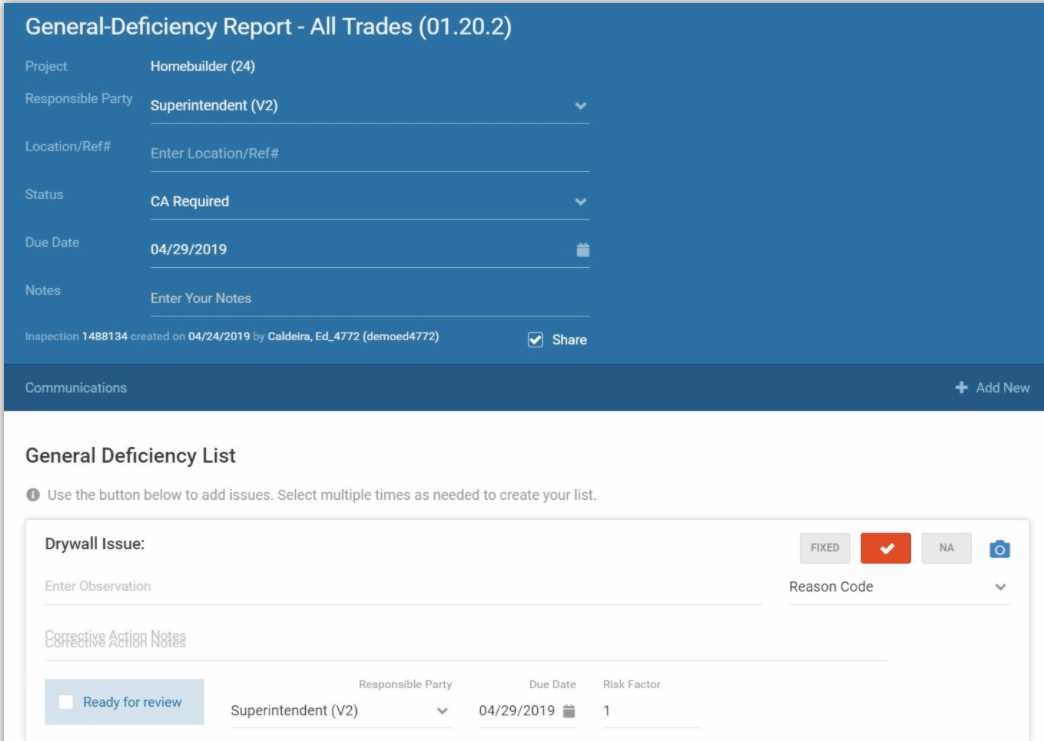1044x741 pixels.
Task: Mark Drywall Issue as NA
Action: coord(946,548)
